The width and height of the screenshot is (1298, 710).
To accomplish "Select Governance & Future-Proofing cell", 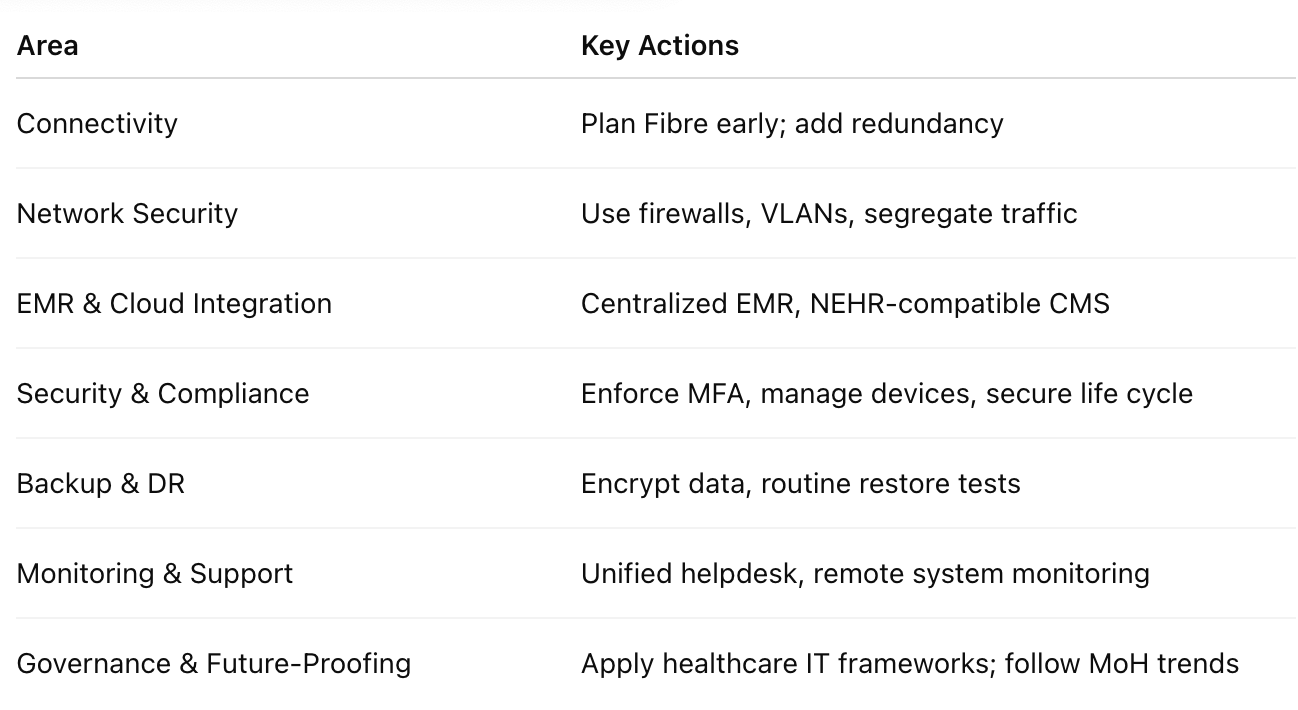I will 214,664.
